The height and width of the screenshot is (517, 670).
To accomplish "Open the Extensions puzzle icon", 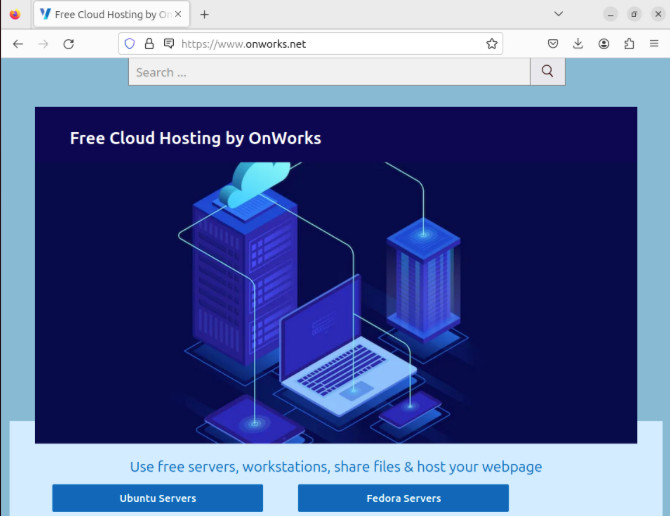I will coord(629,44).
